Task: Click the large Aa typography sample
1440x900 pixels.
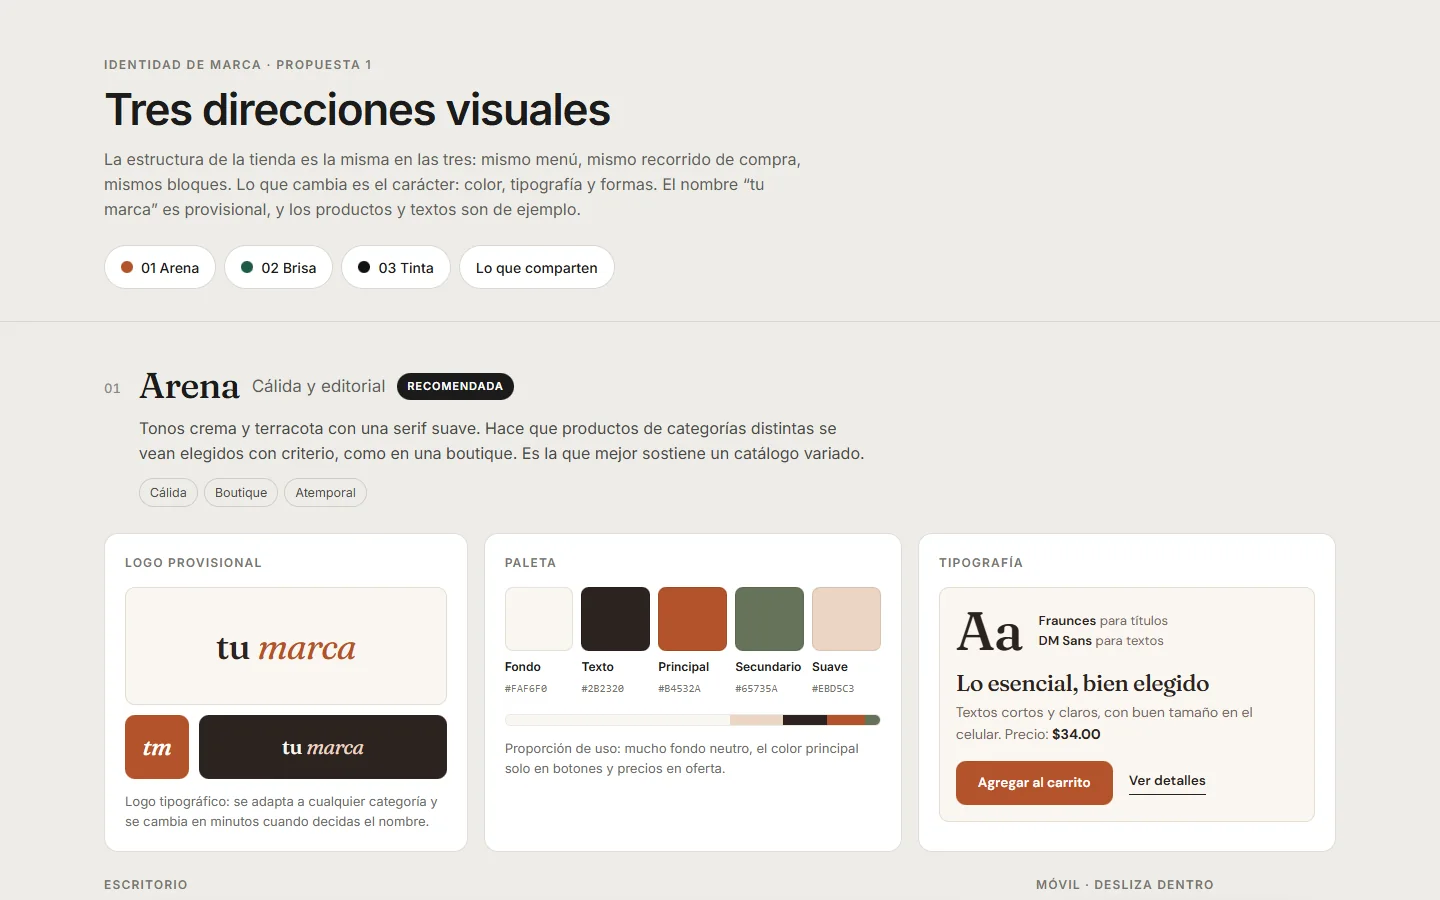Action: point(989,632)
